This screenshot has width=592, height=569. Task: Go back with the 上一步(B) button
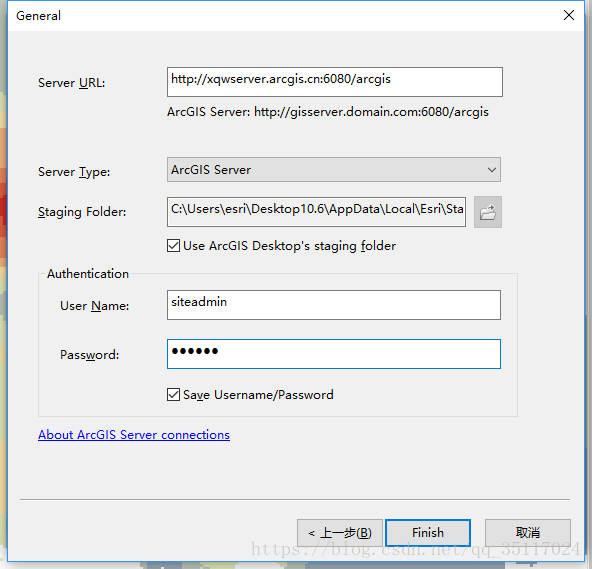coord(340,532)
